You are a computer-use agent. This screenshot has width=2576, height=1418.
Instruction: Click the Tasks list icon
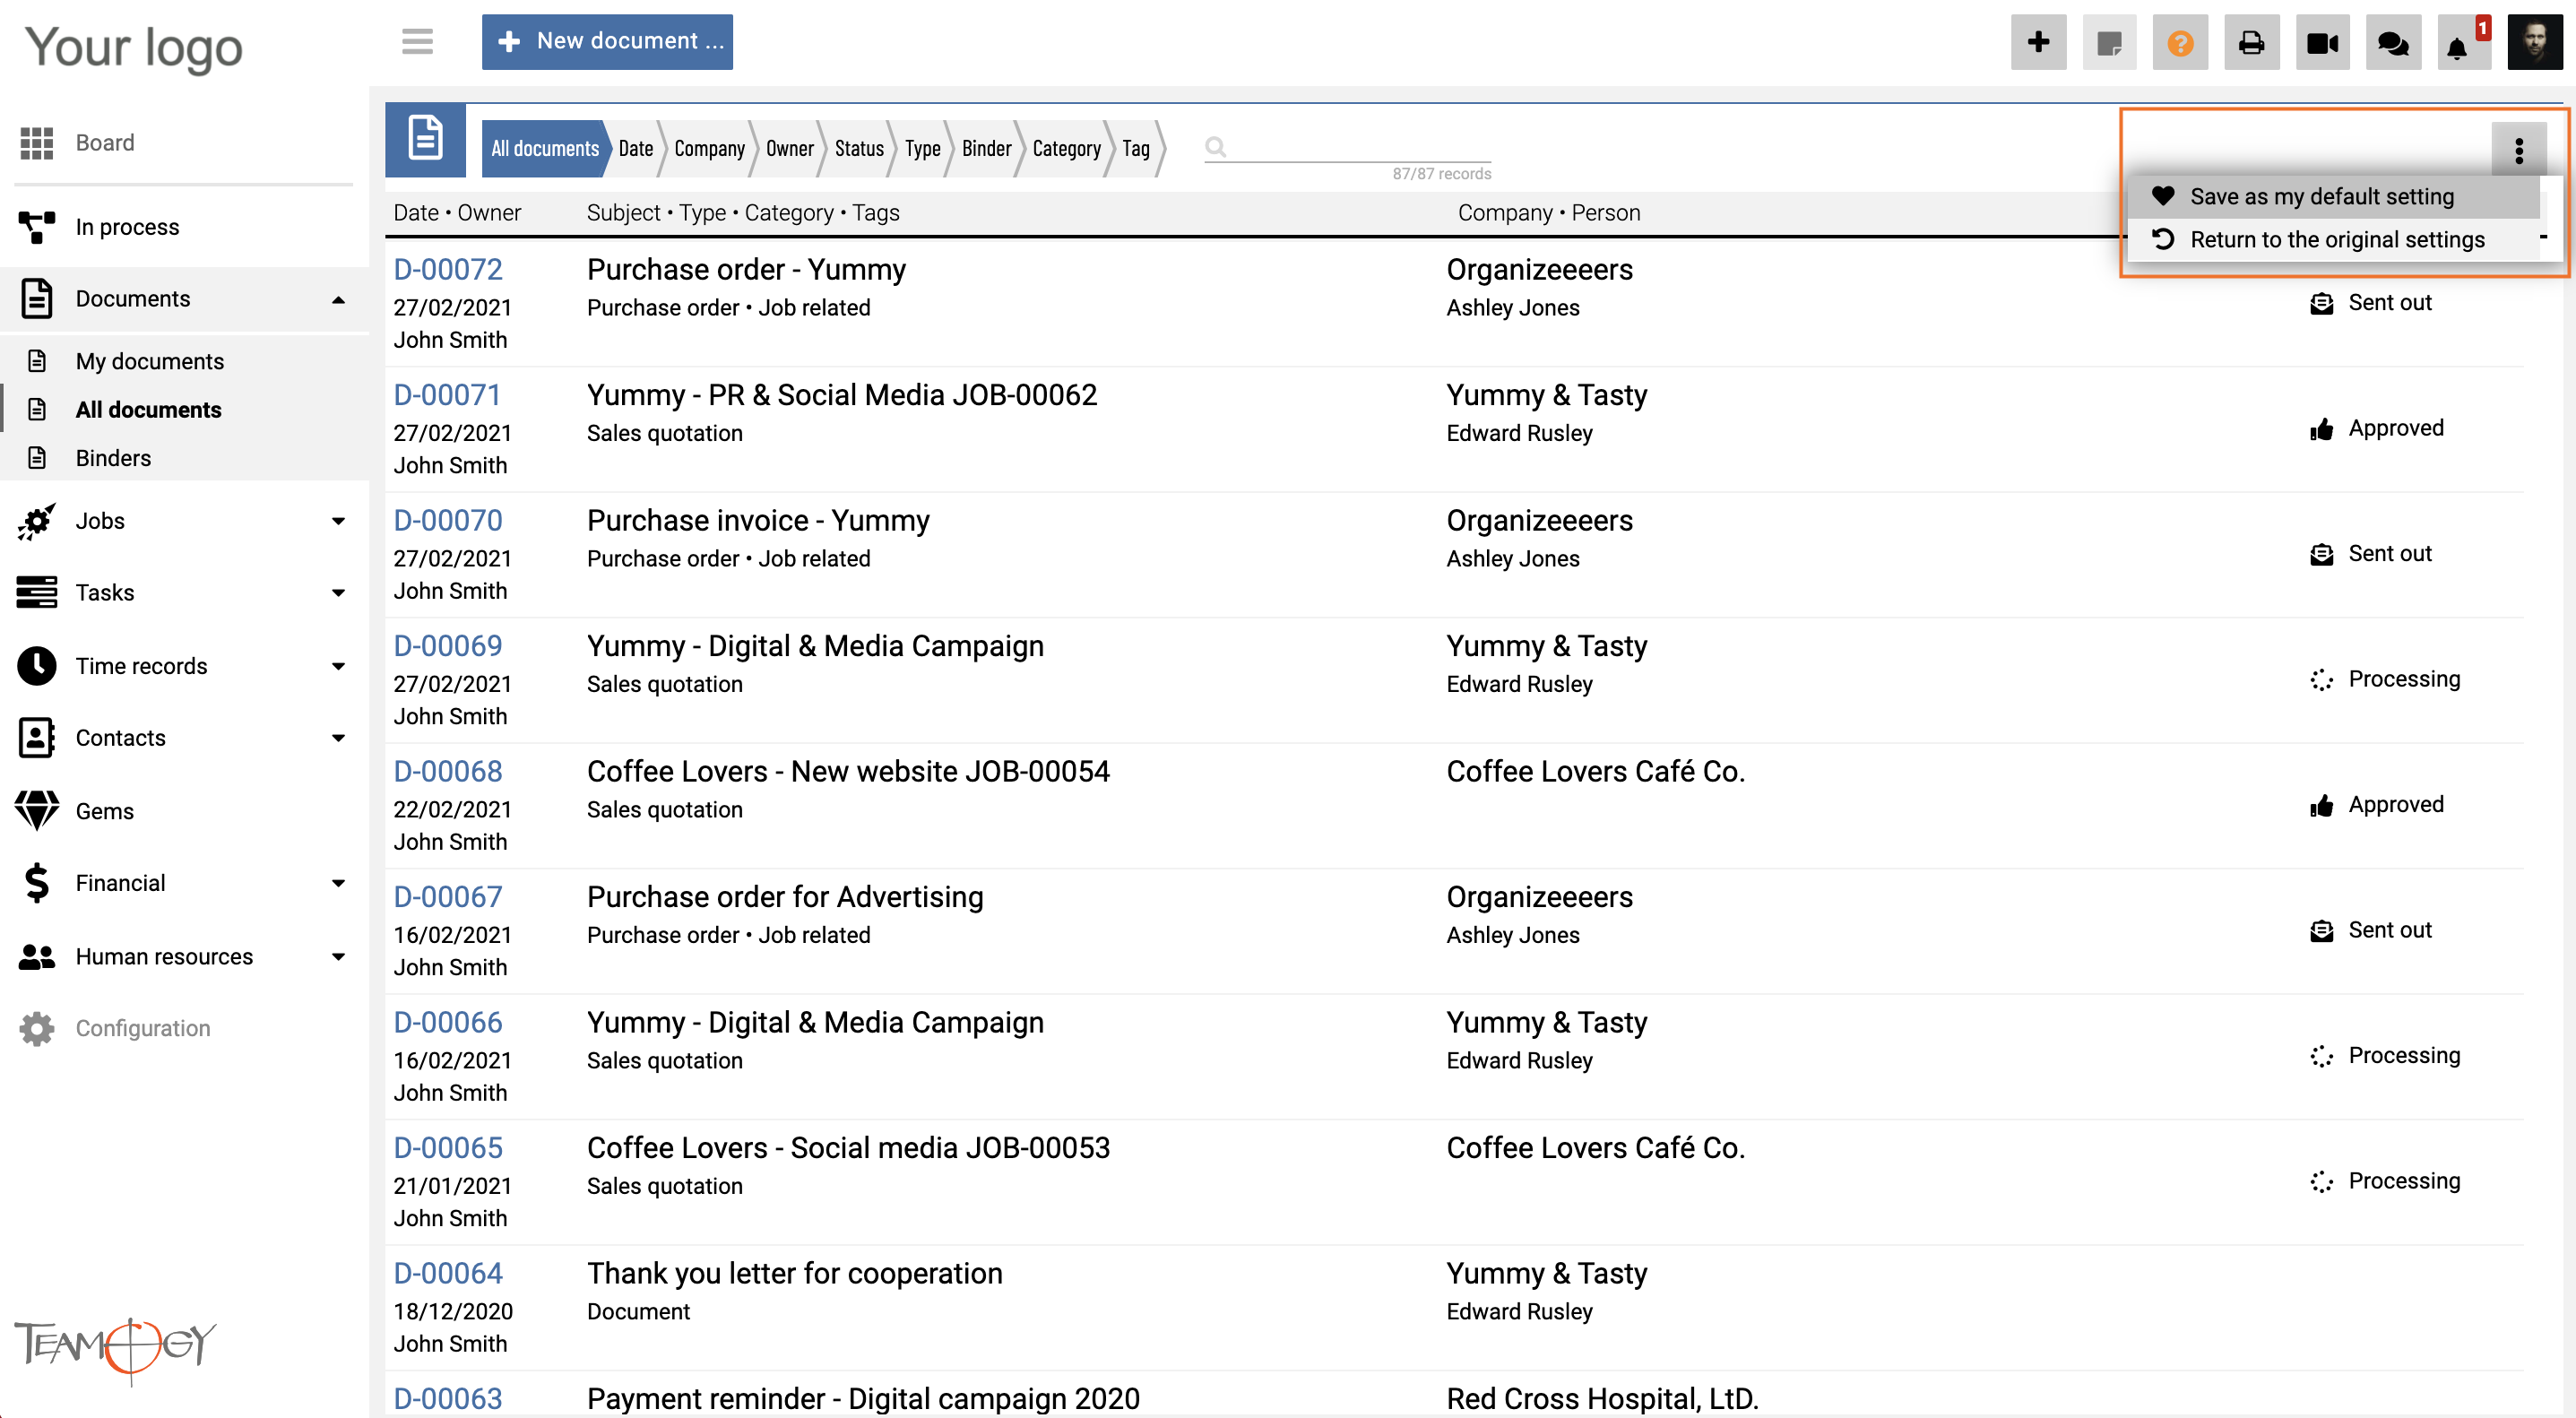[x=37, y=592]
